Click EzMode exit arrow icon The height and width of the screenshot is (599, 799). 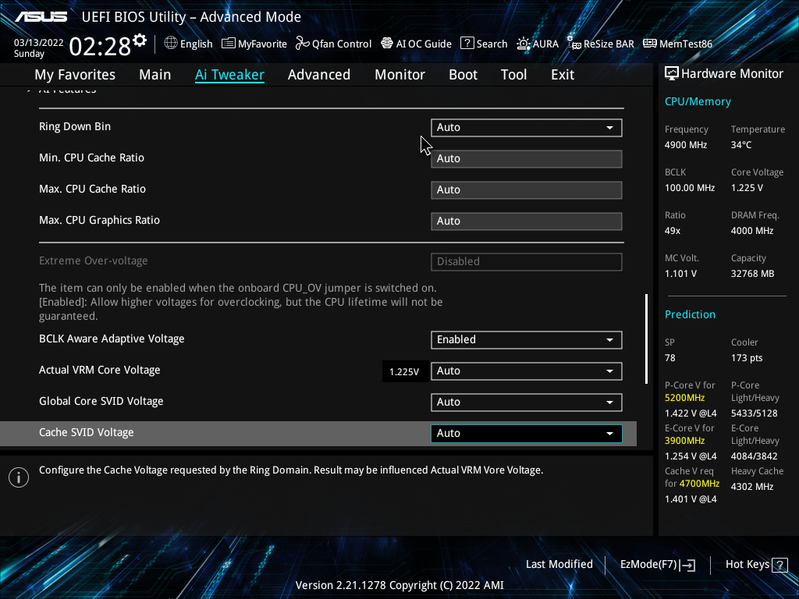pyautogui.click(x=687, y=564)
